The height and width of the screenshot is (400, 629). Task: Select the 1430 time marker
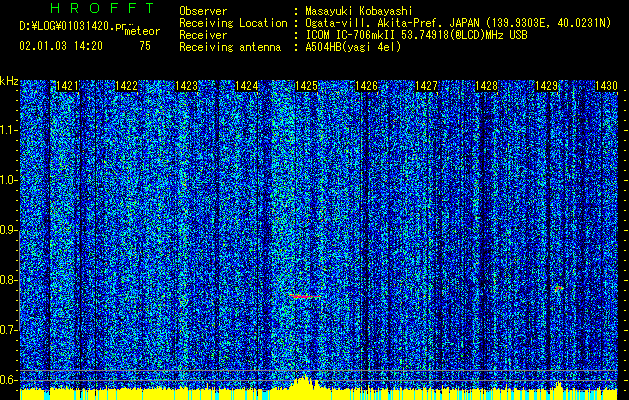point(606,86)
